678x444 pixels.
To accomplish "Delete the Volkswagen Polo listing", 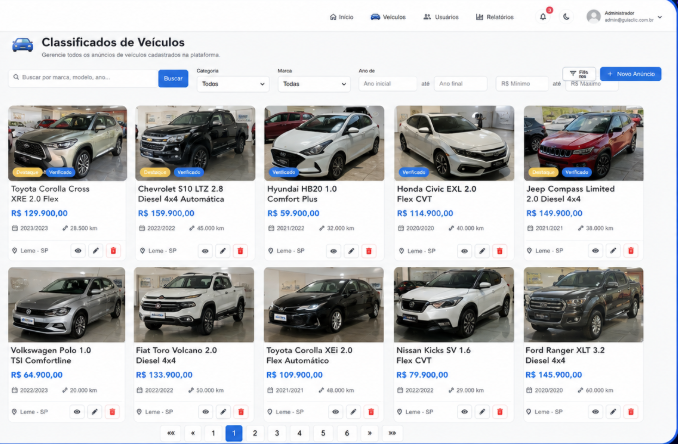I will point(112,412).
